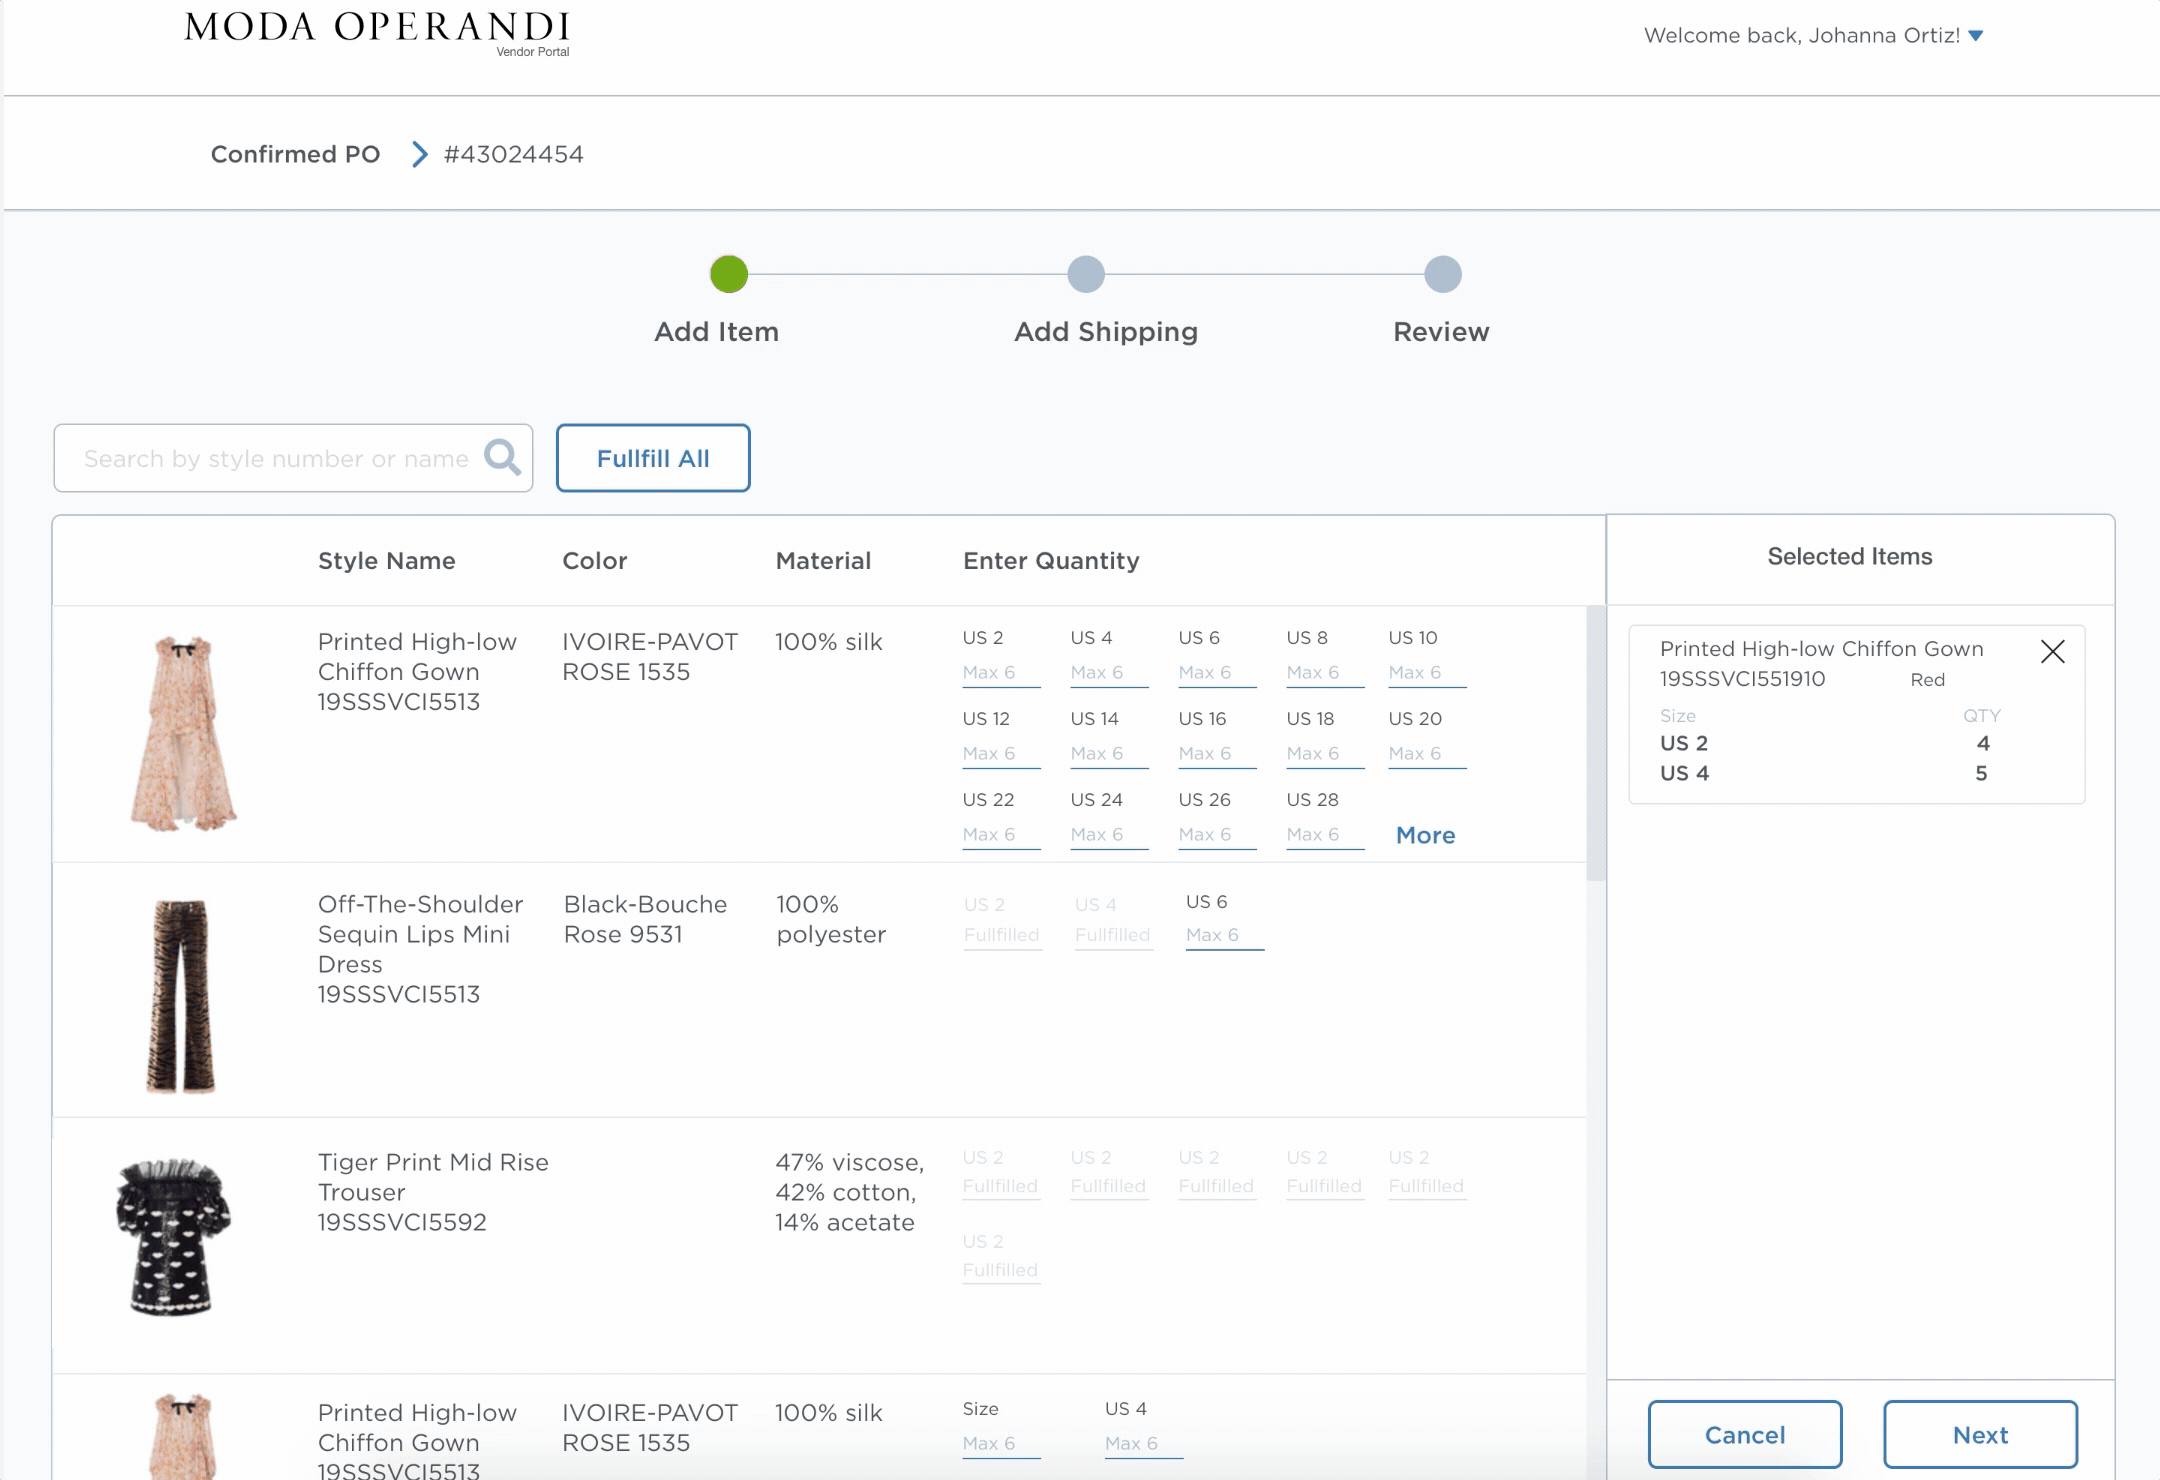2160x1480 pixels.
Task: Click US 6 quantity field for Sequin Lips Dress
Action: click(1223, 935)
